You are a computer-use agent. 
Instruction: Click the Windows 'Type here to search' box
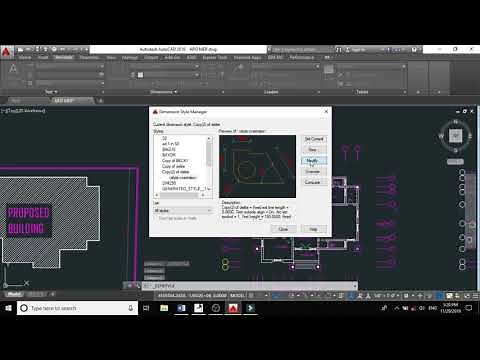click(x=77, y=308)
